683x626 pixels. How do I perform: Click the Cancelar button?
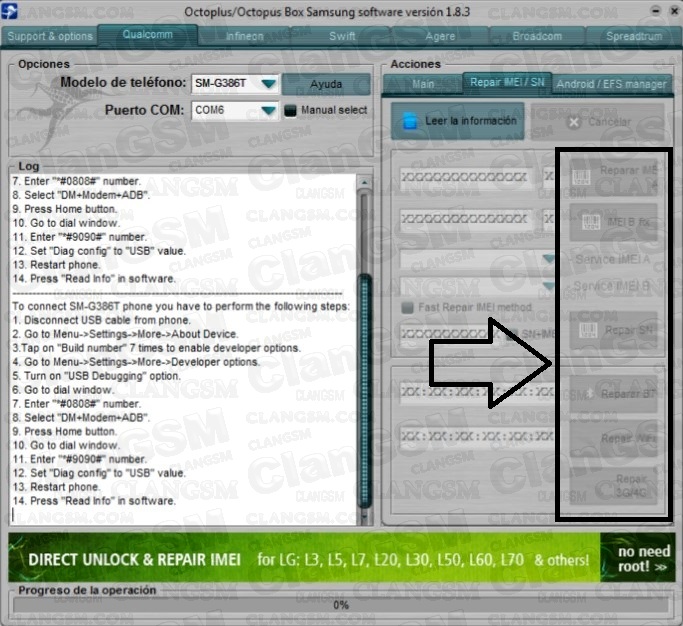coord(599,122)
